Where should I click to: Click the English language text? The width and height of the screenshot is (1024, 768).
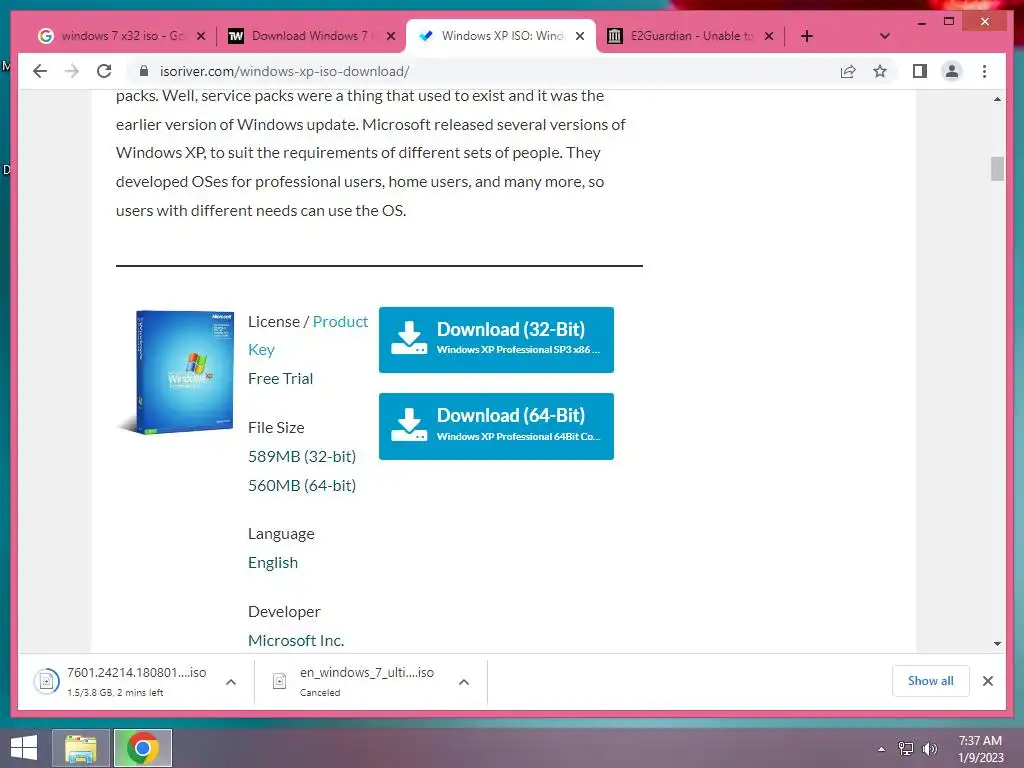[273, 563]
